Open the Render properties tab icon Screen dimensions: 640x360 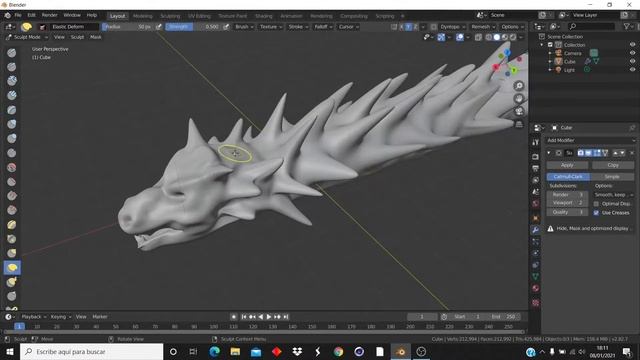536,156
